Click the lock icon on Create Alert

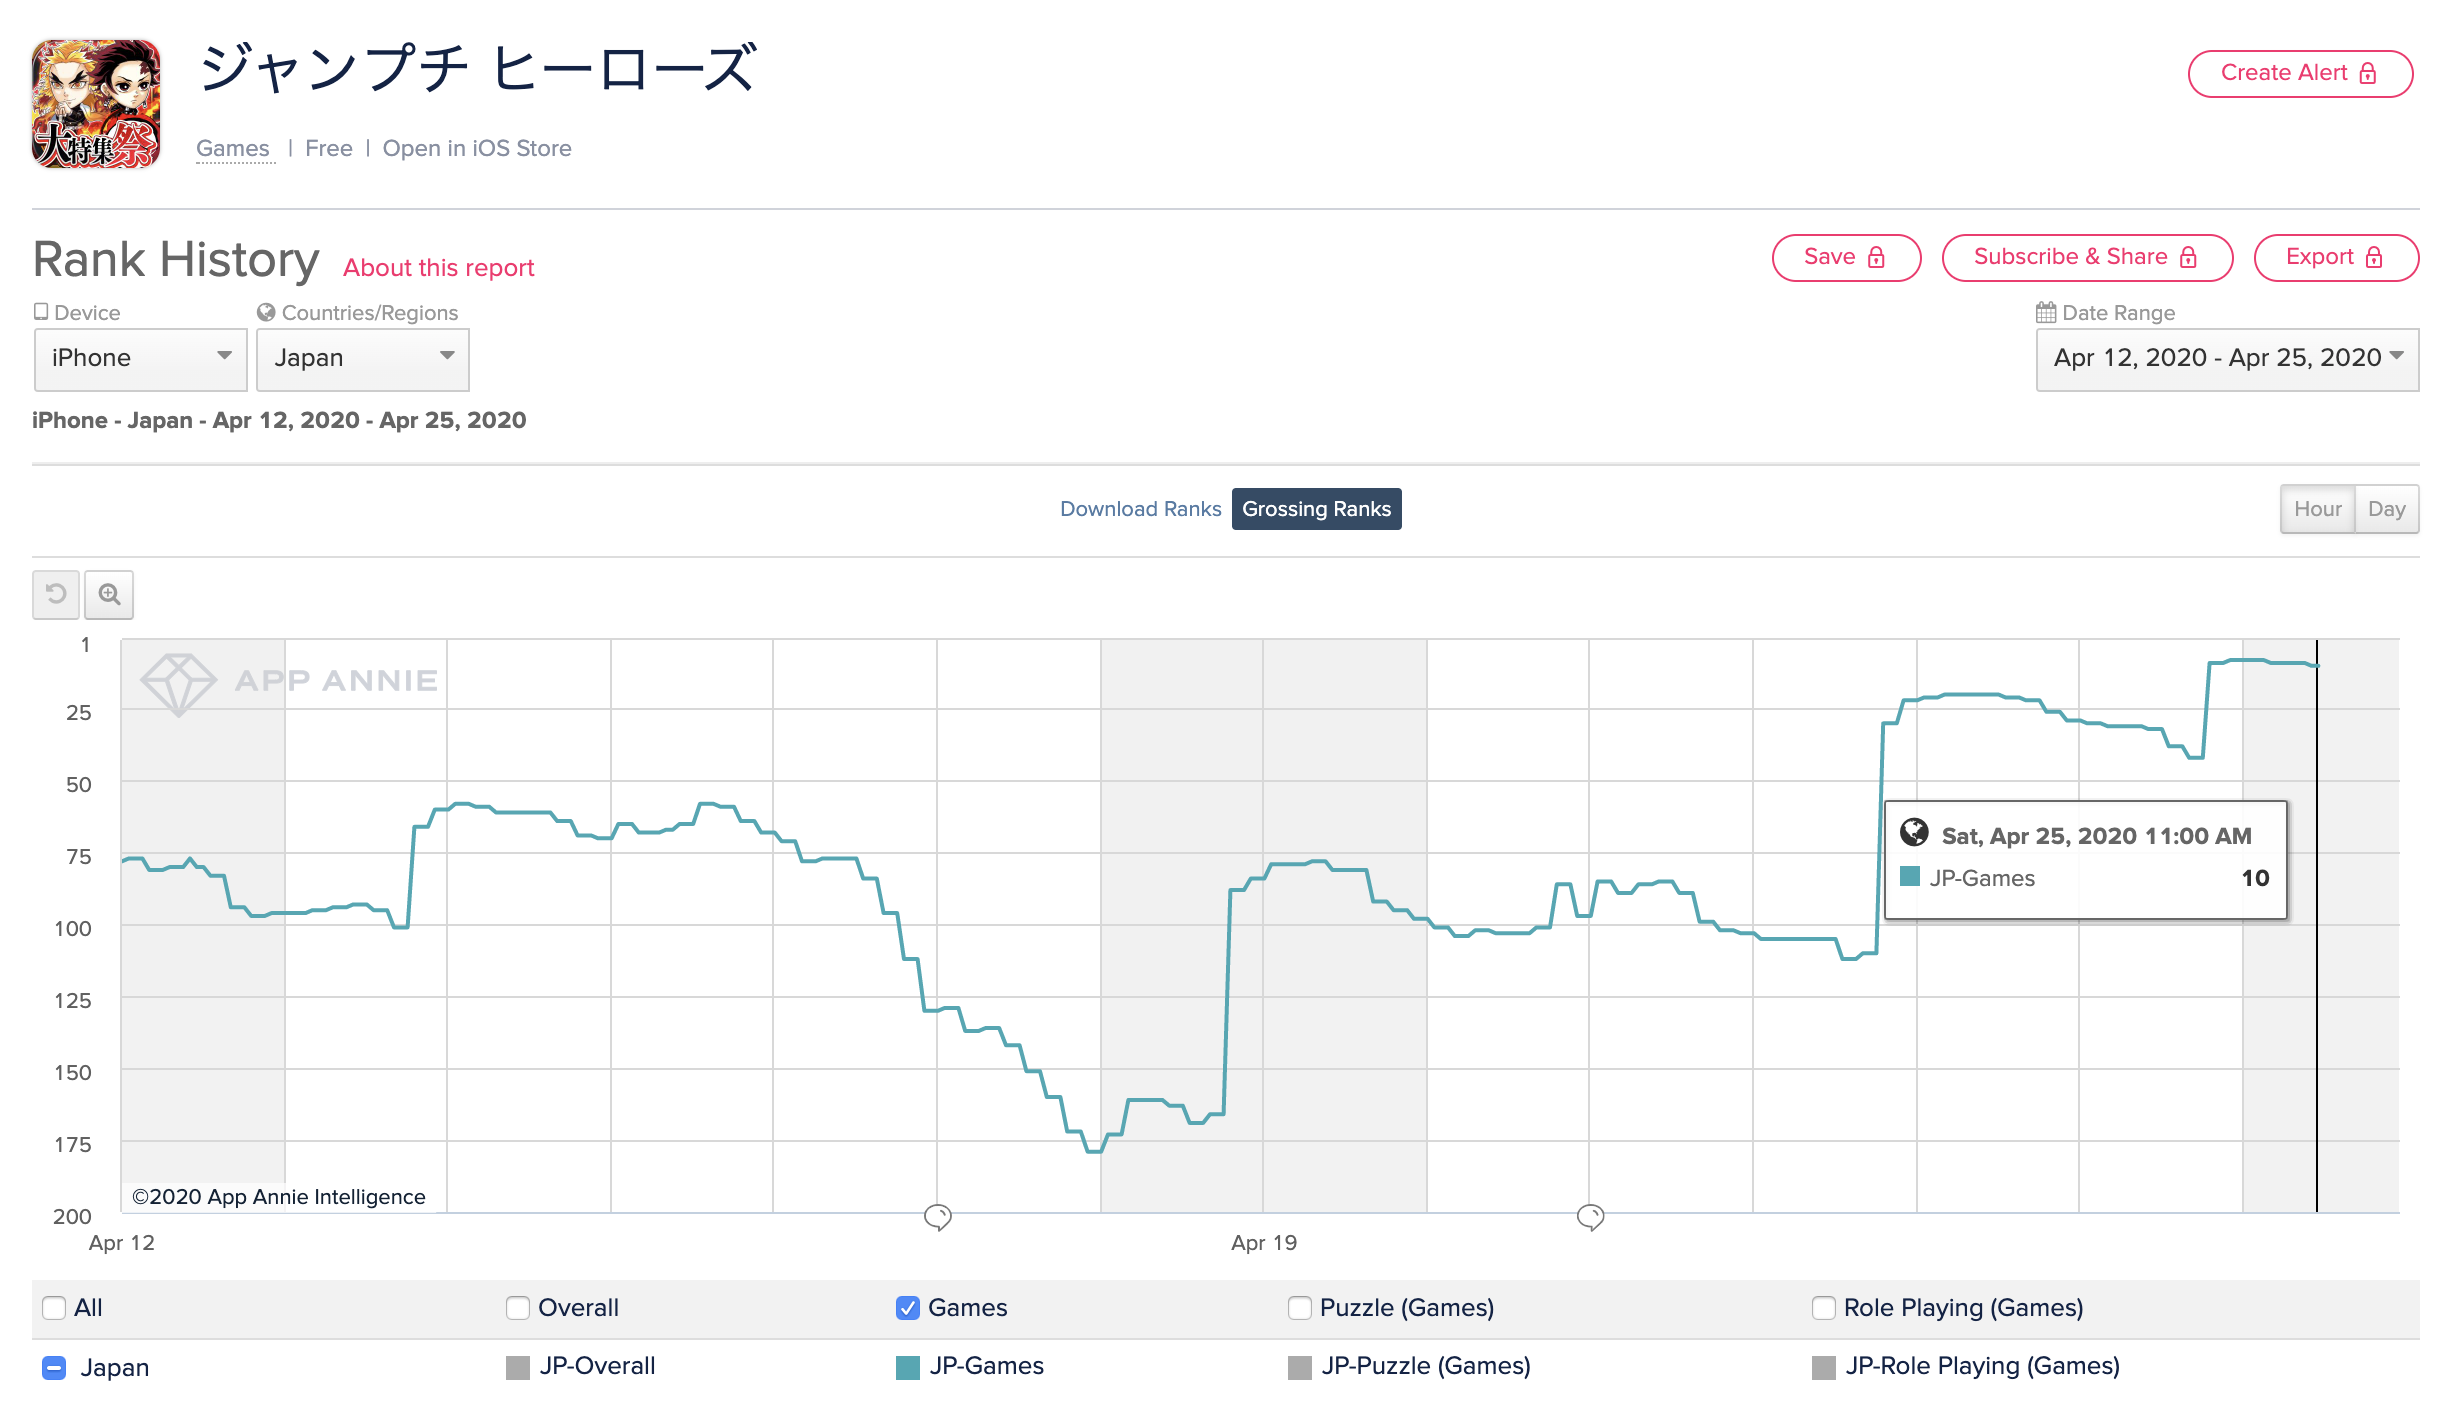(x=2367, y=73)
